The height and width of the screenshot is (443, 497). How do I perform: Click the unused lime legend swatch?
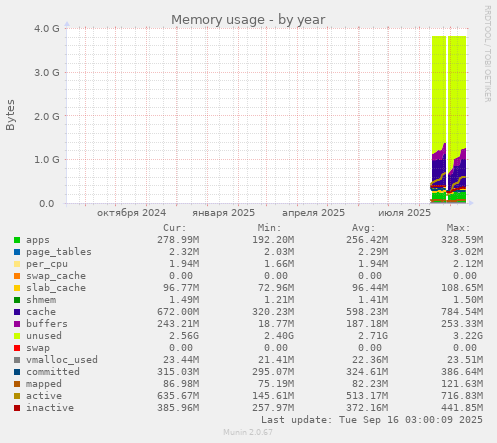click(x=17, y=336)
